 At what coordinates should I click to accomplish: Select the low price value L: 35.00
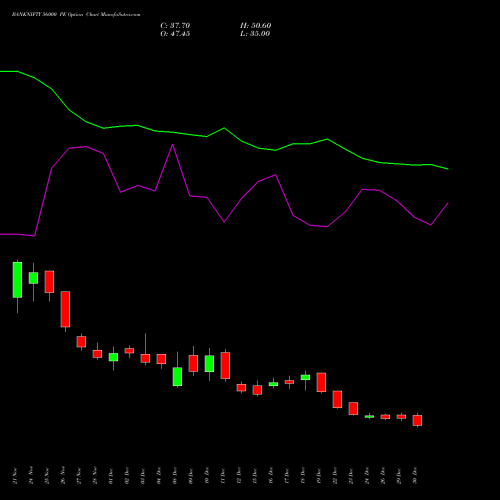255,34
